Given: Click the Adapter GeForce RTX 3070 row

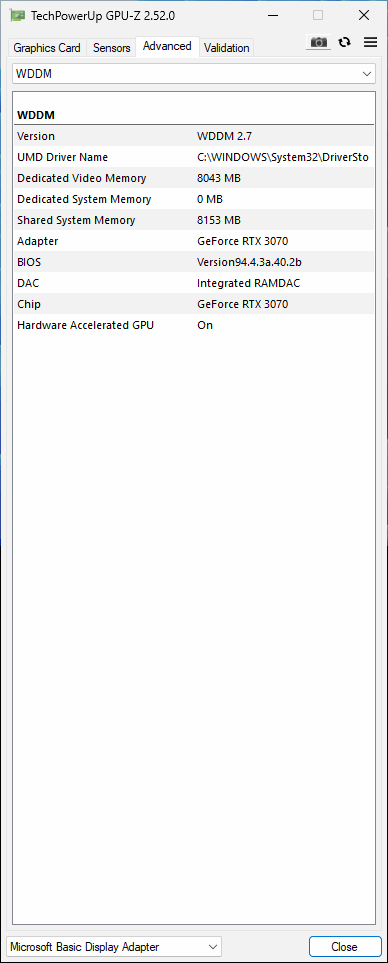Looking at the screenshot, I should [194, 241].
